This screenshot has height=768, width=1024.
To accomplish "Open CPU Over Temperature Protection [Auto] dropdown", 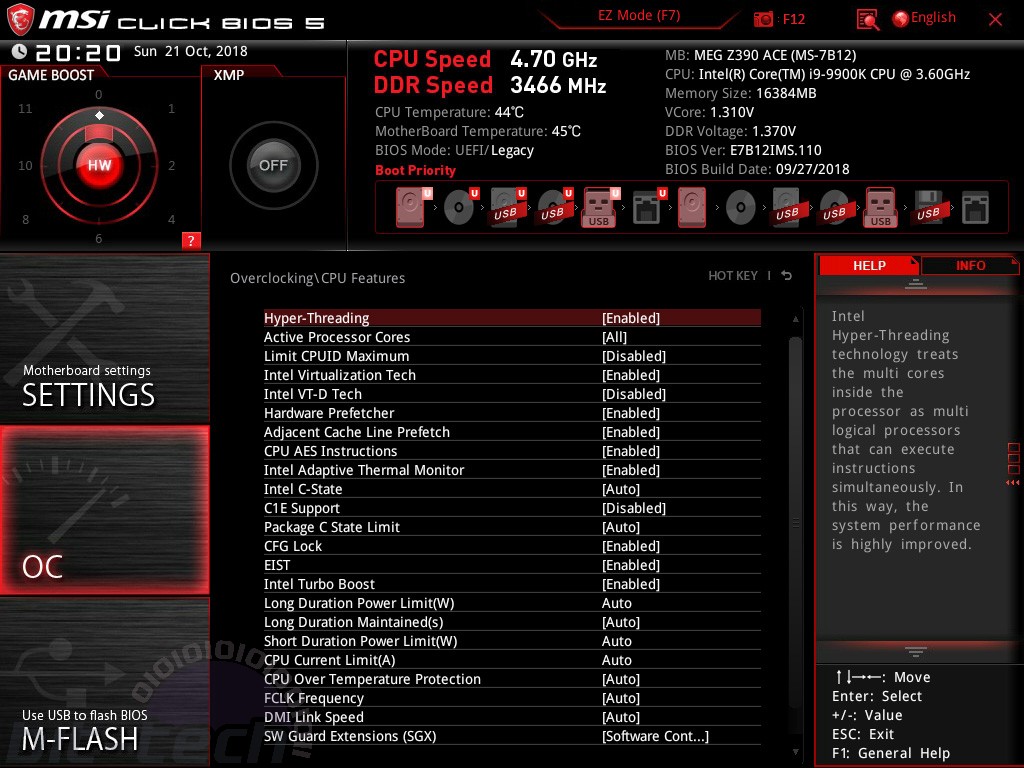I will (x=620, y=679).
